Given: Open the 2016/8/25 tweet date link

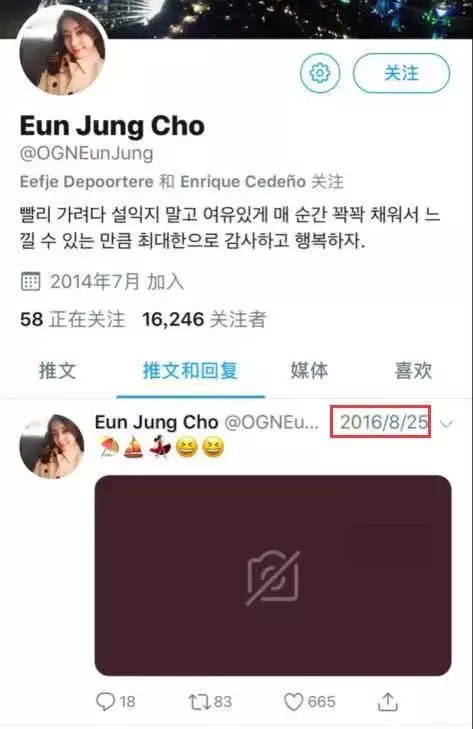Looking at the screenshot, I should pyautogui.click(x=382, y=422).
